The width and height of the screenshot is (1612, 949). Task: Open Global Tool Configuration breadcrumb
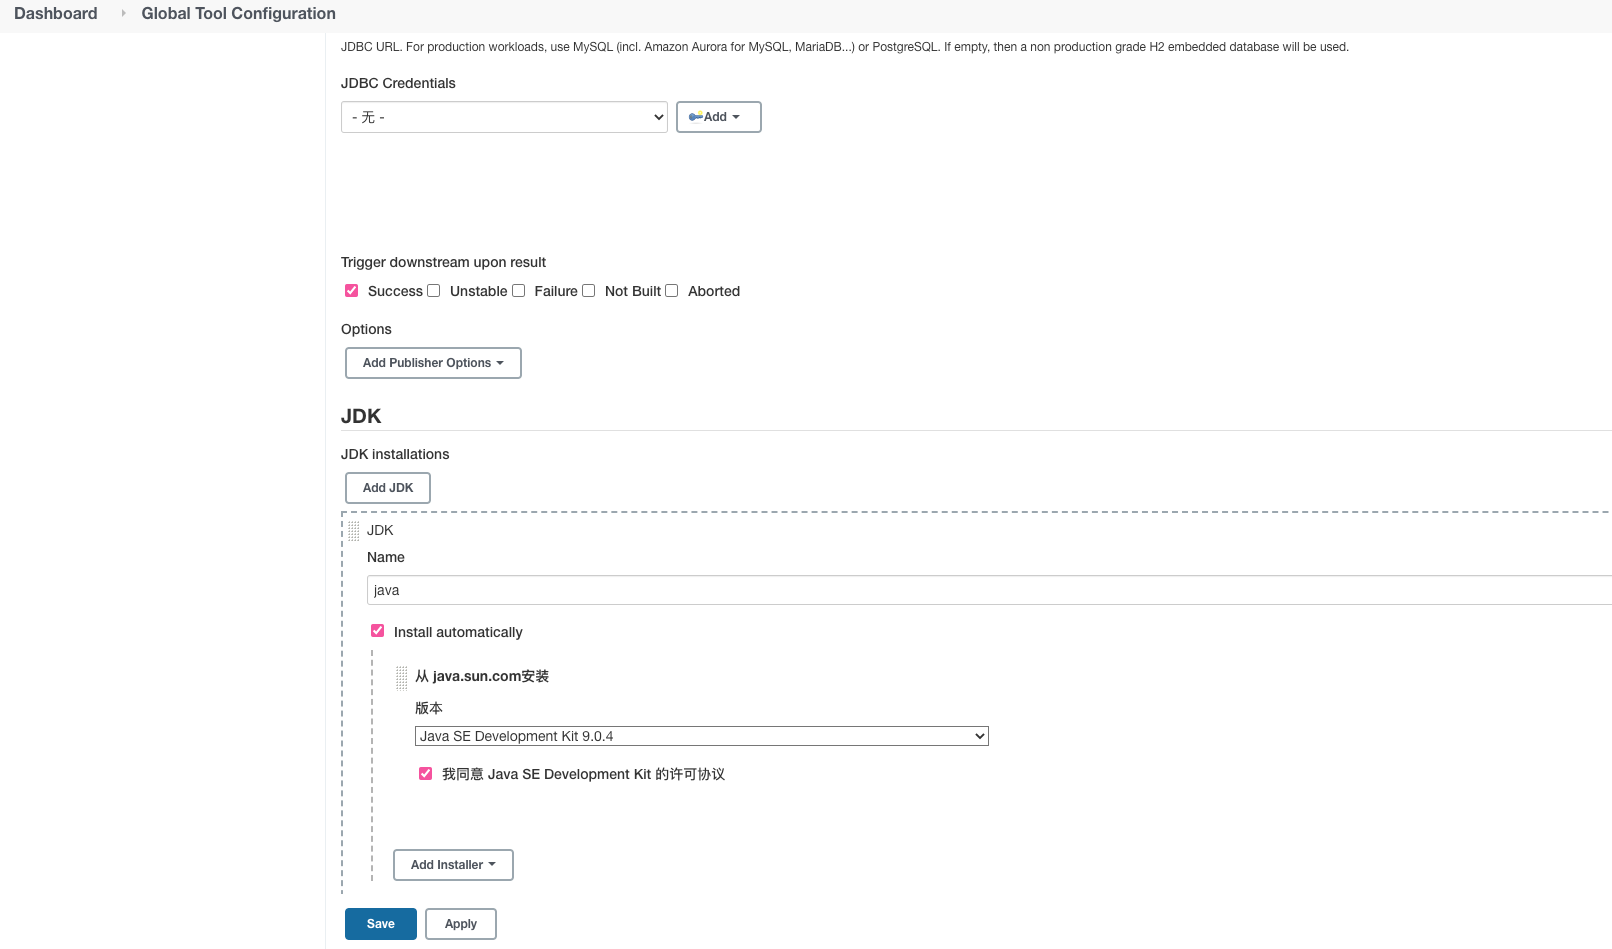tap(238, 13)
